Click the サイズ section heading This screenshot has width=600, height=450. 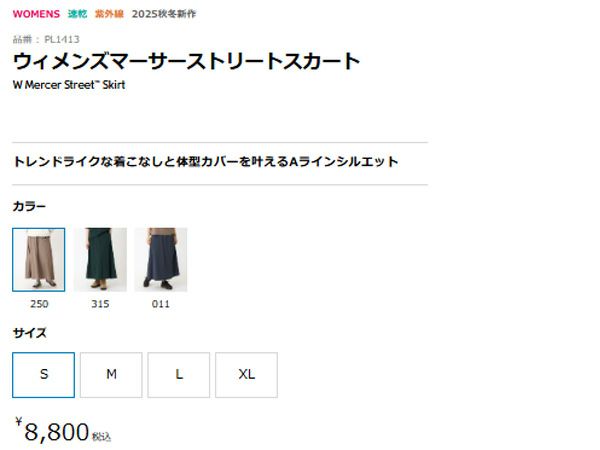click(29, 333)
